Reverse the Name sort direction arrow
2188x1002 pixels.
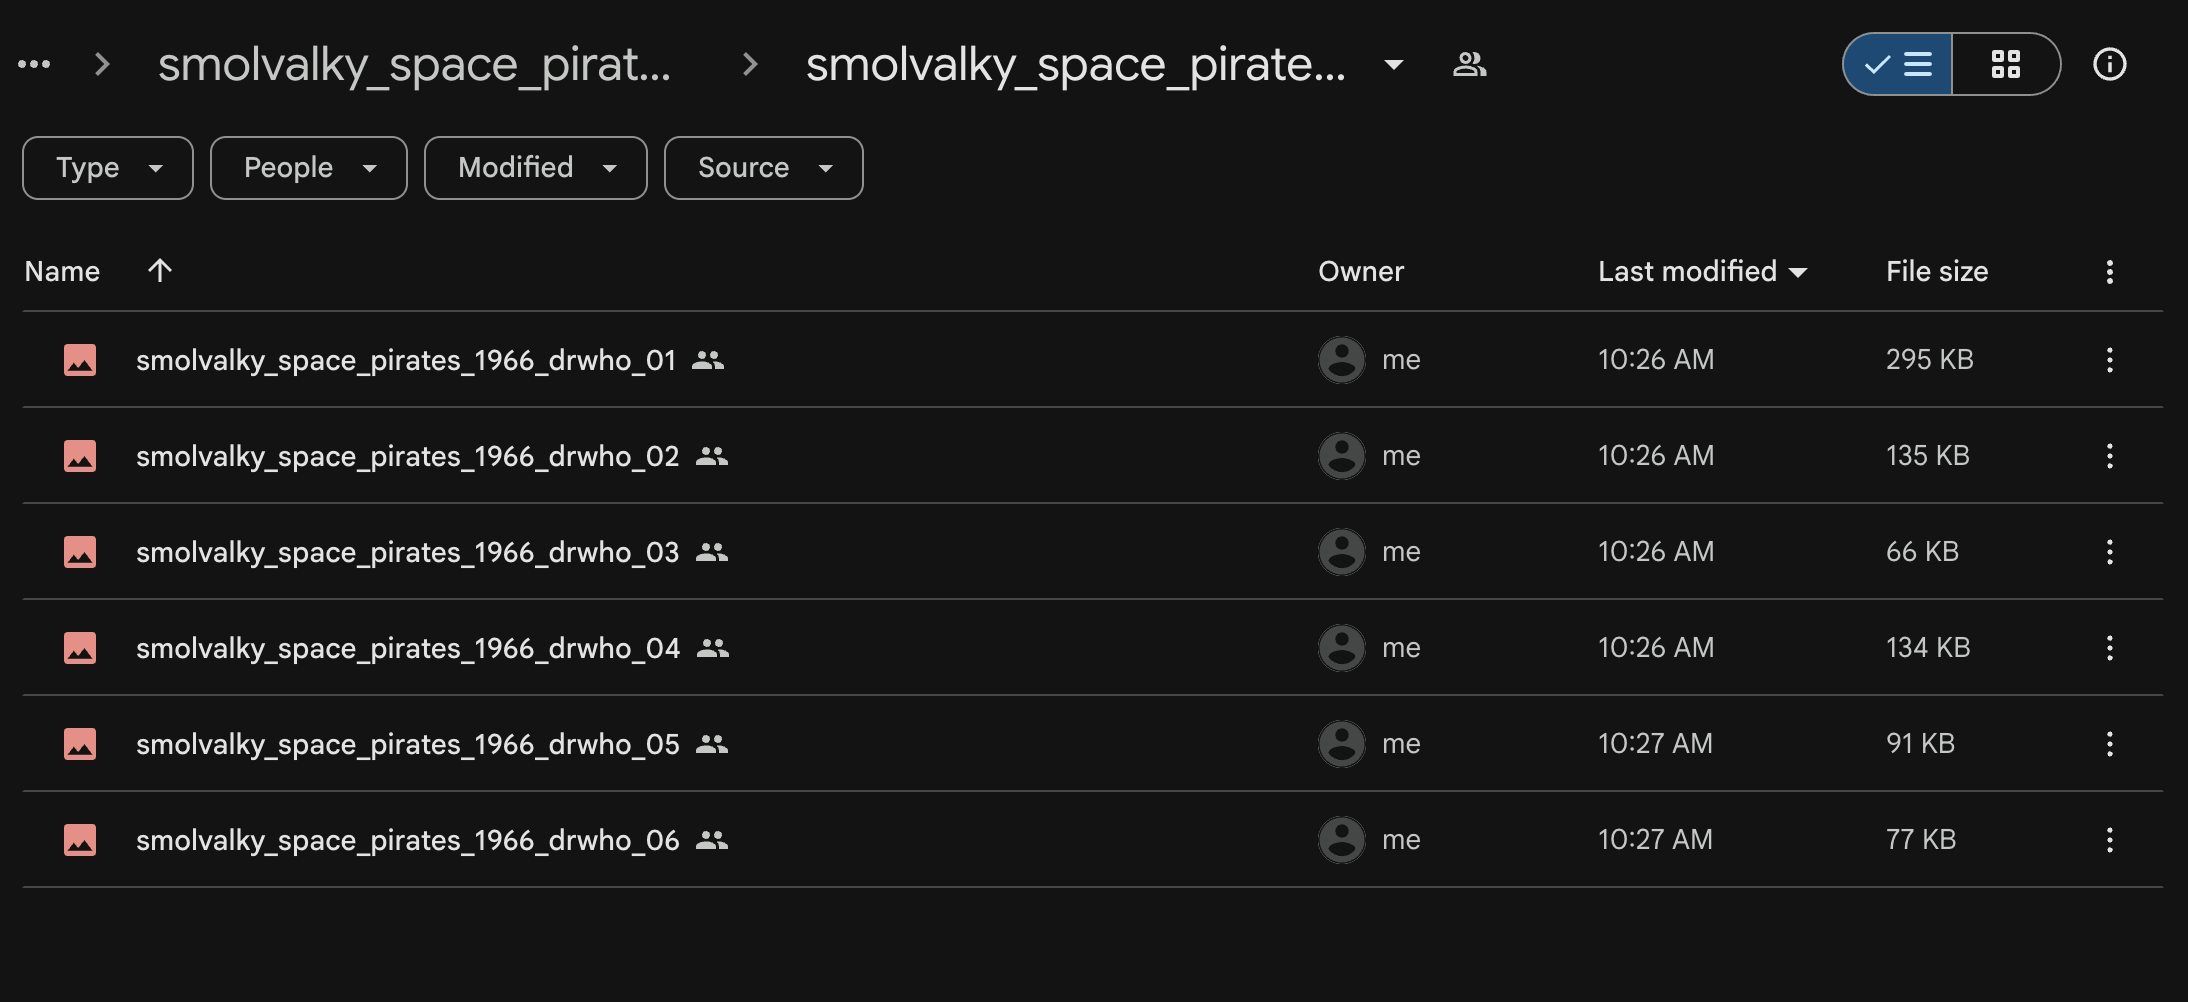point(160,271)
